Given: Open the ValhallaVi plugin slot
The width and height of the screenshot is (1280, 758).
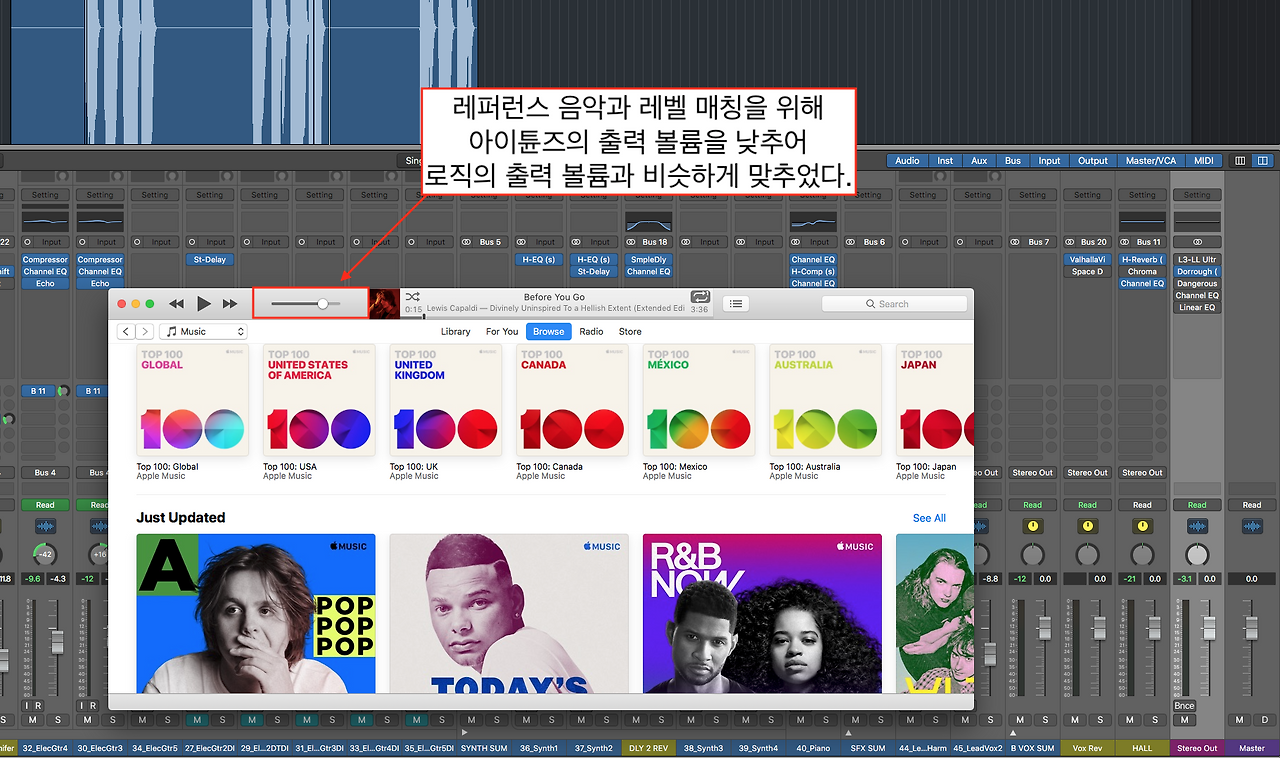Looking at the screenshot, I should (1087, 260).
